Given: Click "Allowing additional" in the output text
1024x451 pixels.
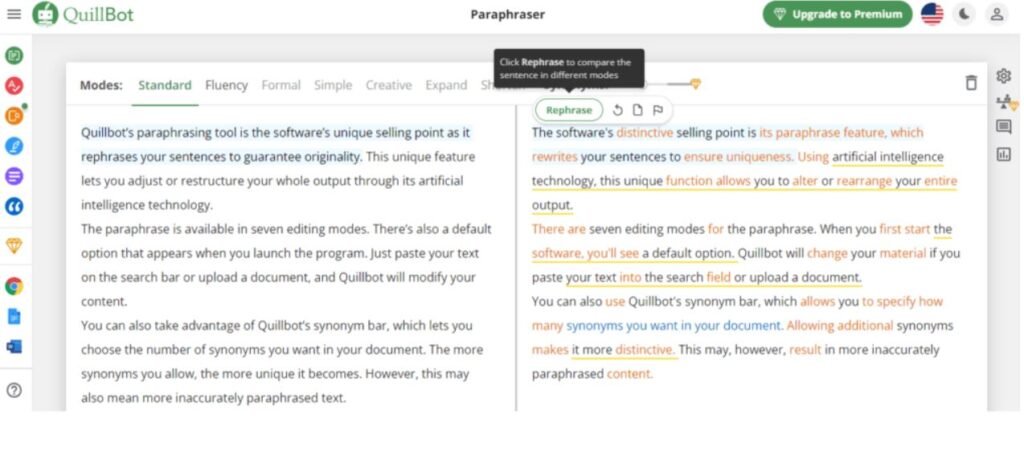Looking at the screenshot, I should click(x=840, y=326).
